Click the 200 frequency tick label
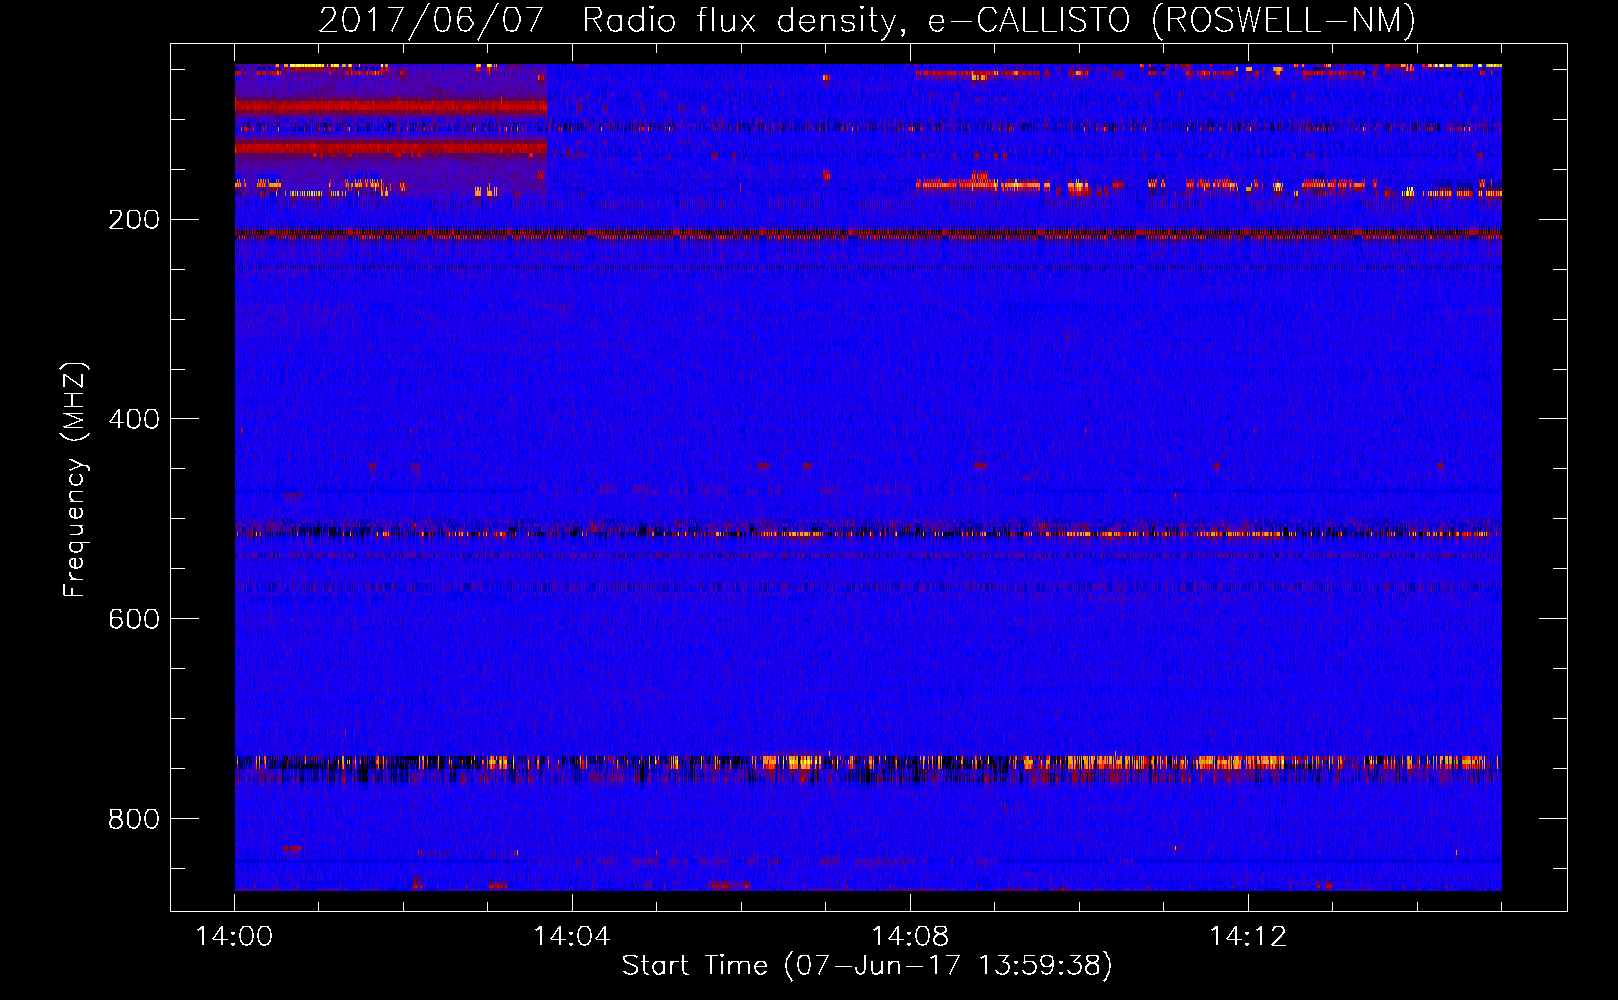 tap(134, 220)
